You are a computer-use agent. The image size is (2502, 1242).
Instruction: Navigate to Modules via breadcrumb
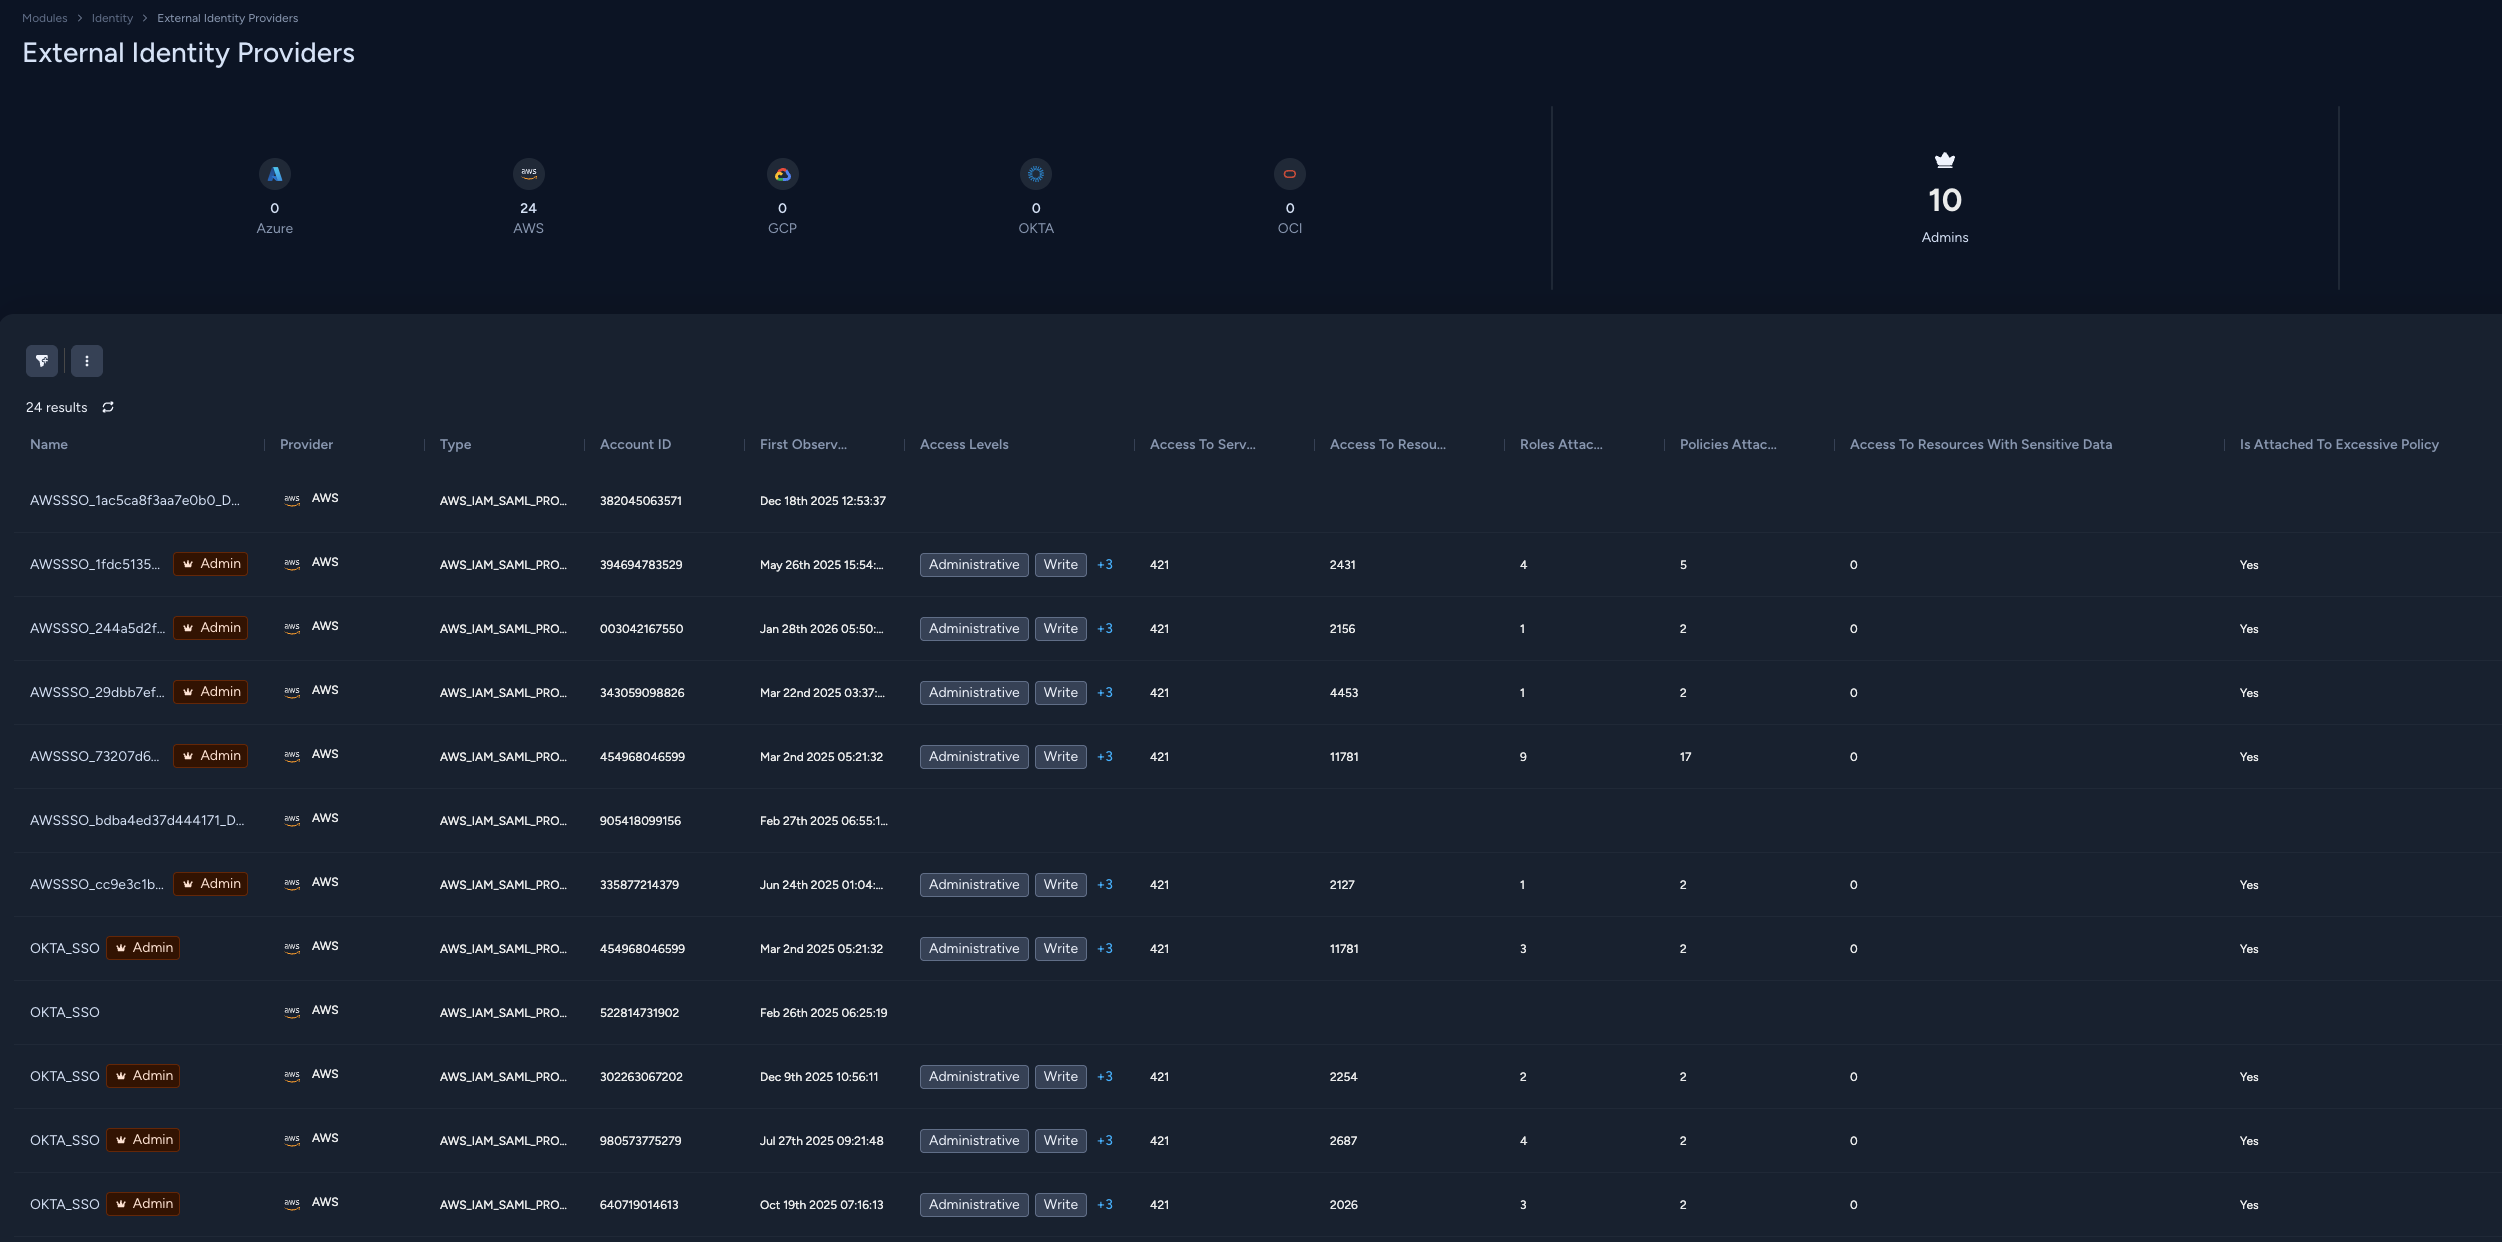44,17
